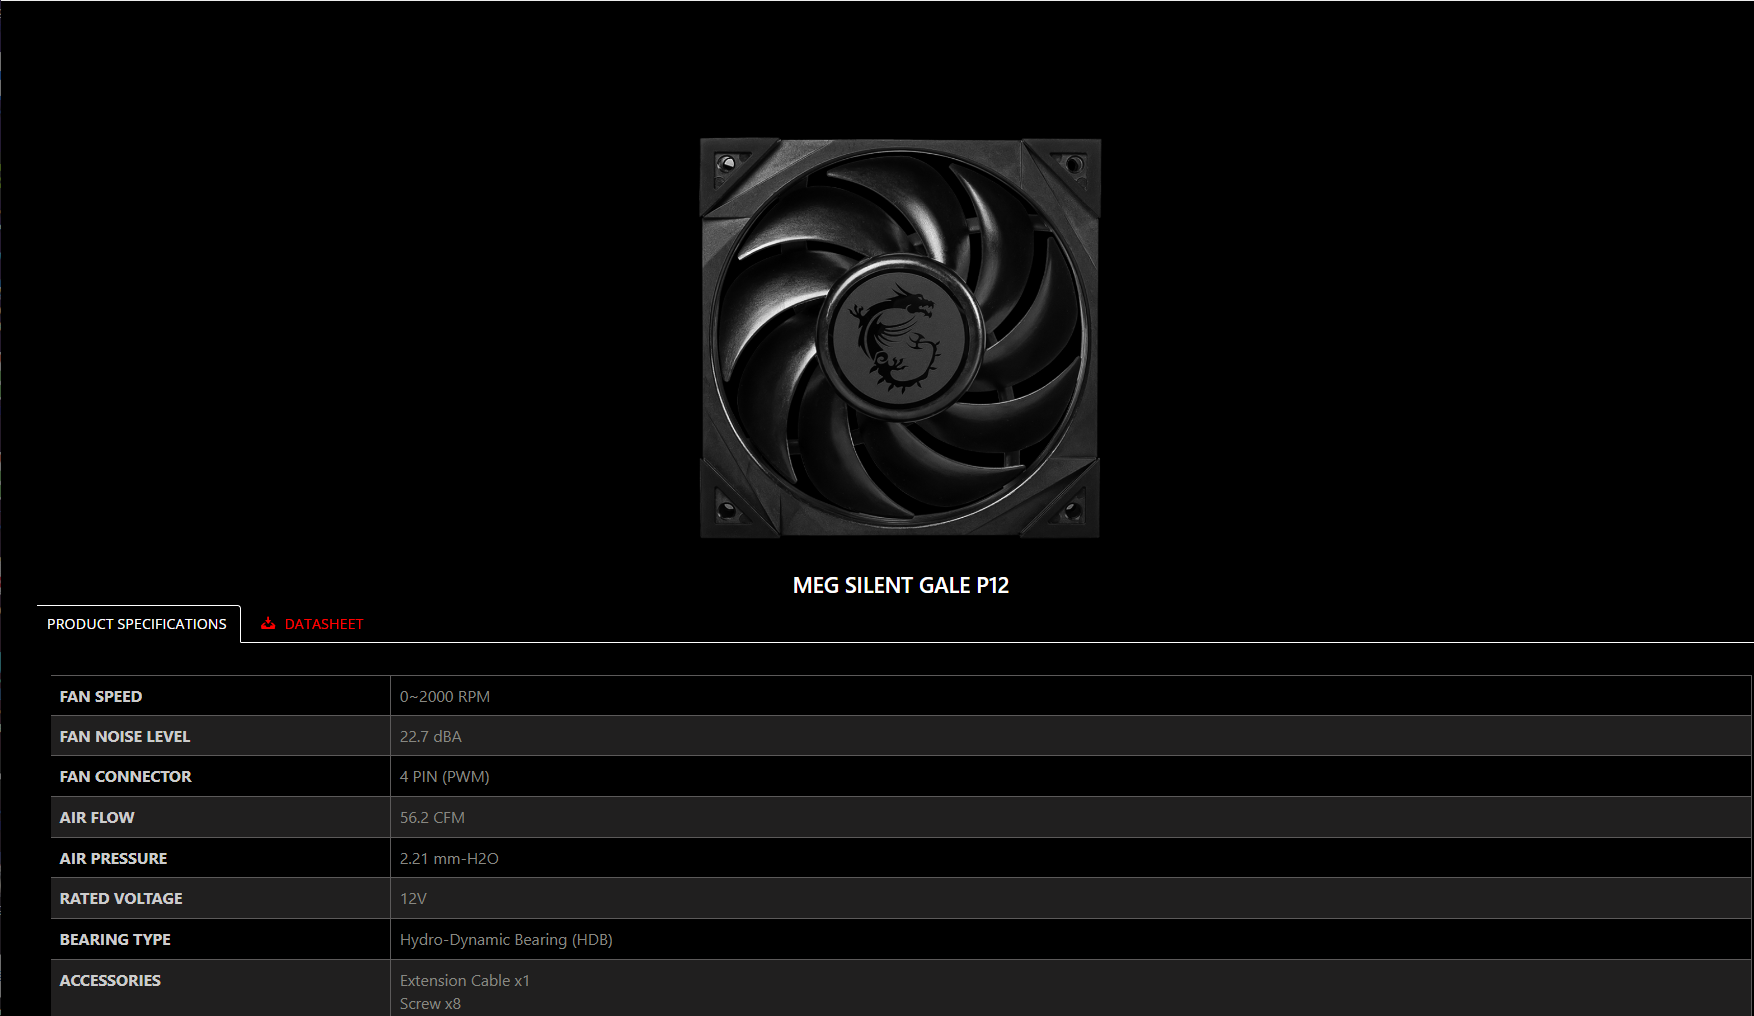Click the 2.21 mm-H2O value
Image resolution: width=1754 pixels, height=1016 pixels.
pos(449,859)
